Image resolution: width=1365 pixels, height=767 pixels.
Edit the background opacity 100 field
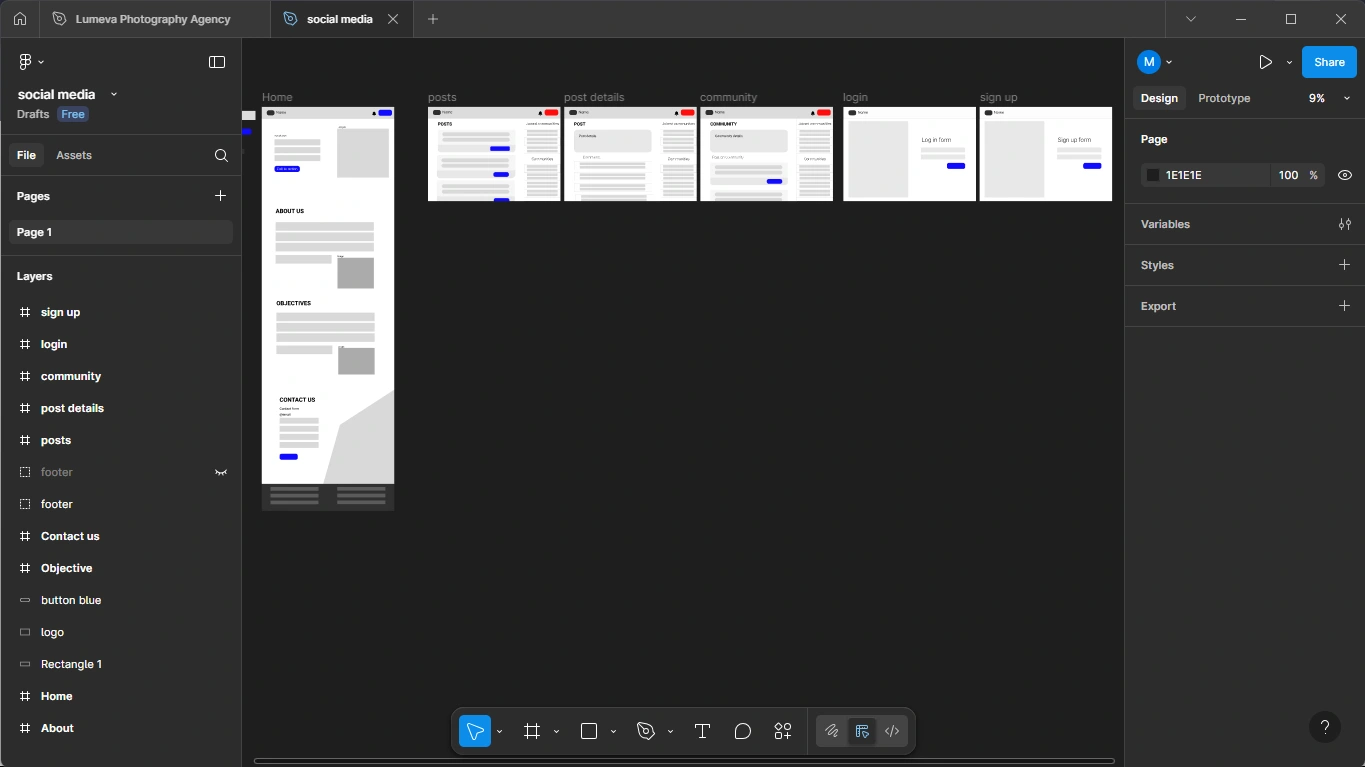[x=1288, y=175]
